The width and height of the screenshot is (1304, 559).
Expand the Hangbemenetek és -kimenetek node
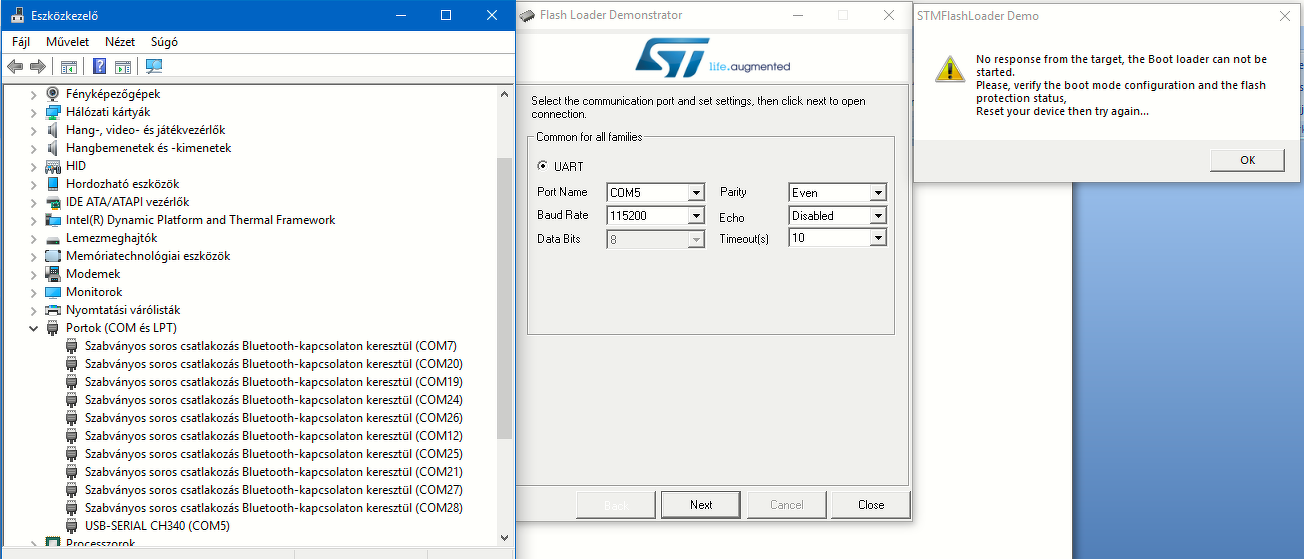[33, 148]
